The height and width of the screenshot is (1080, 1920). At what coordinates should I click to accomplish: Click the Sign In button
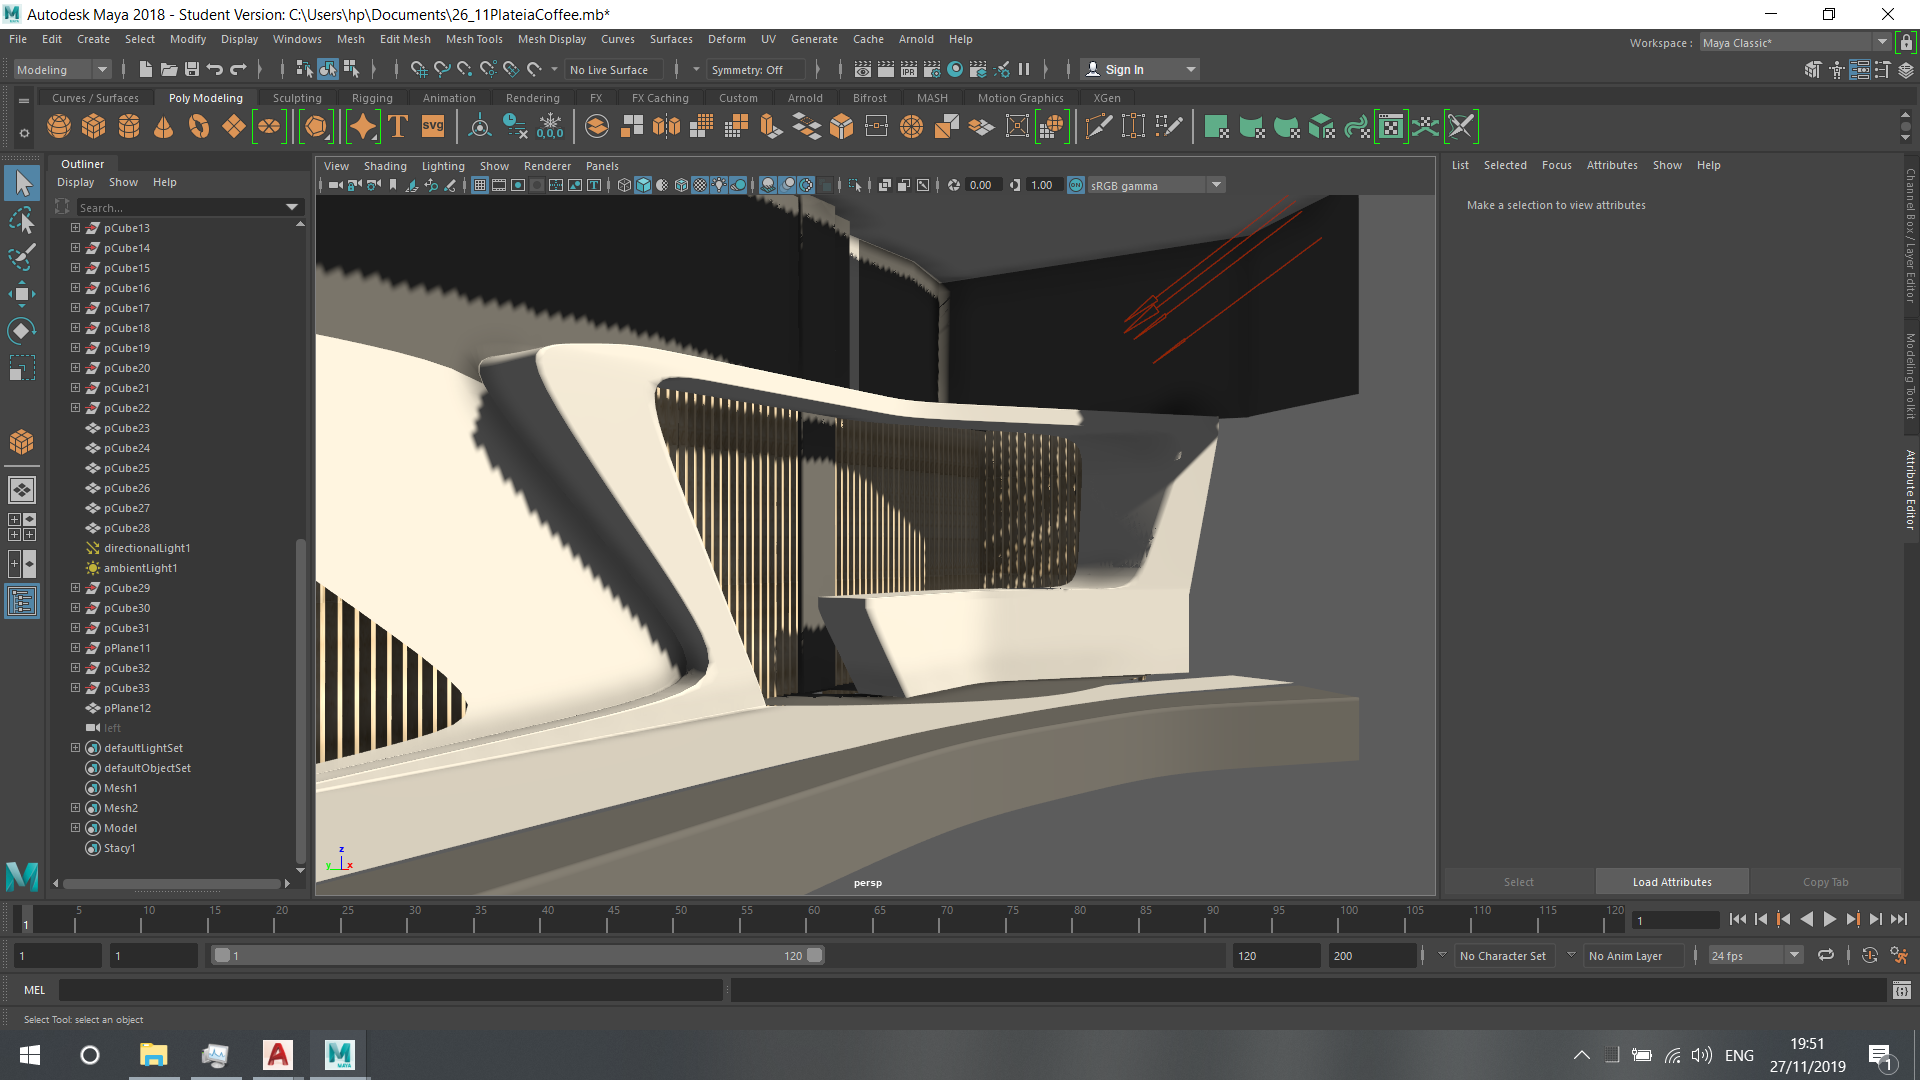point(1124,70)
